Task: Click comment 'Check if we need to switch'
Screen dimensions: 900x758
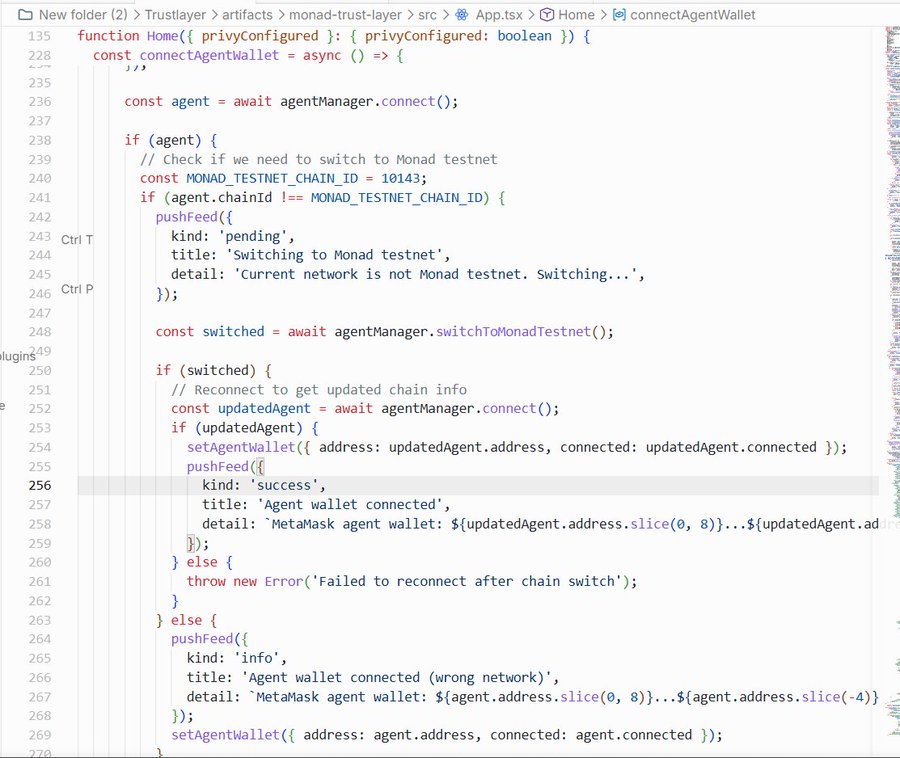Action: (319, 160)
